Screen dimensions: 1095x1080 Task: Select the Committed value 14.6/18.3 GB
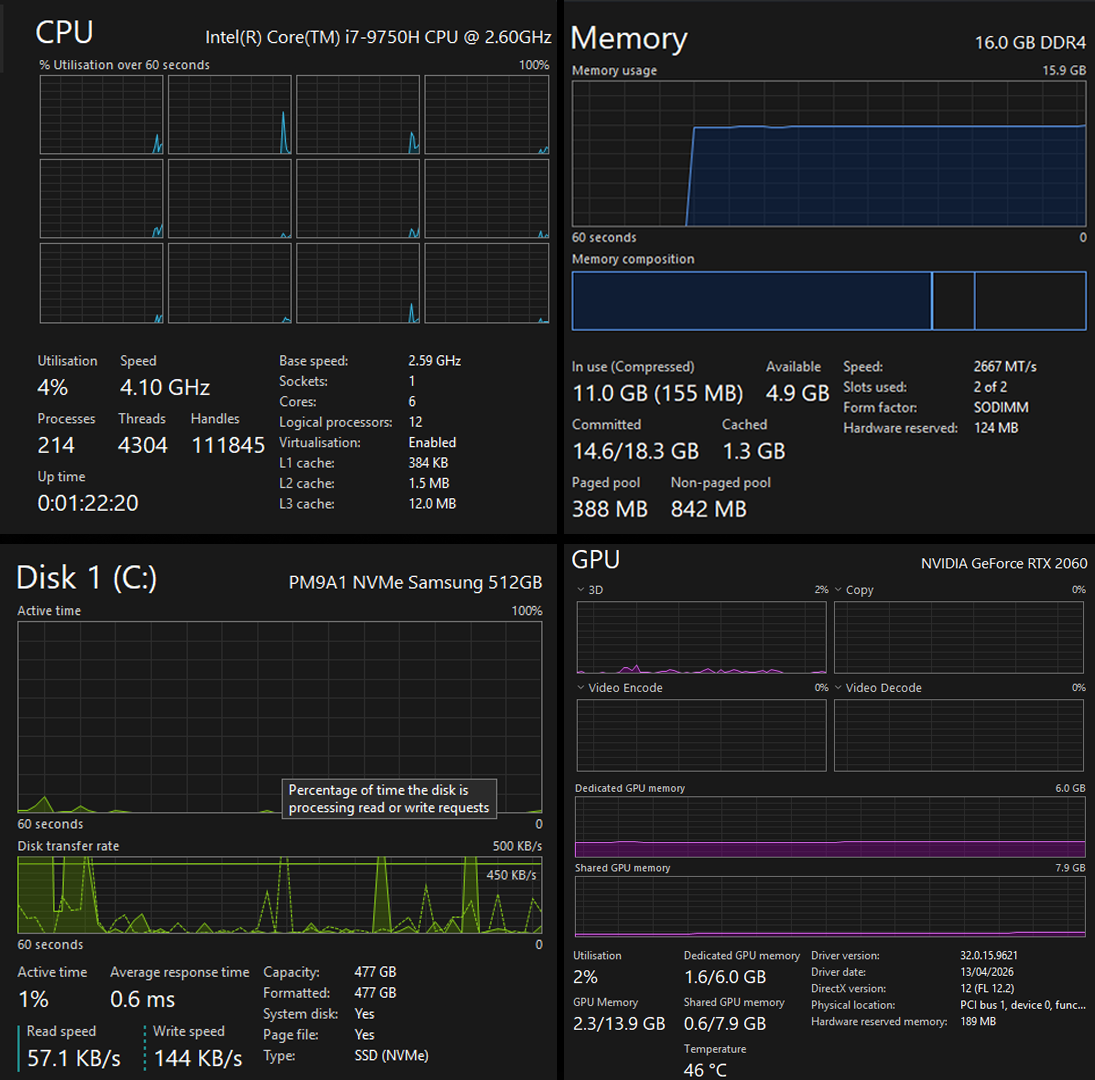[x=635, y=452]
